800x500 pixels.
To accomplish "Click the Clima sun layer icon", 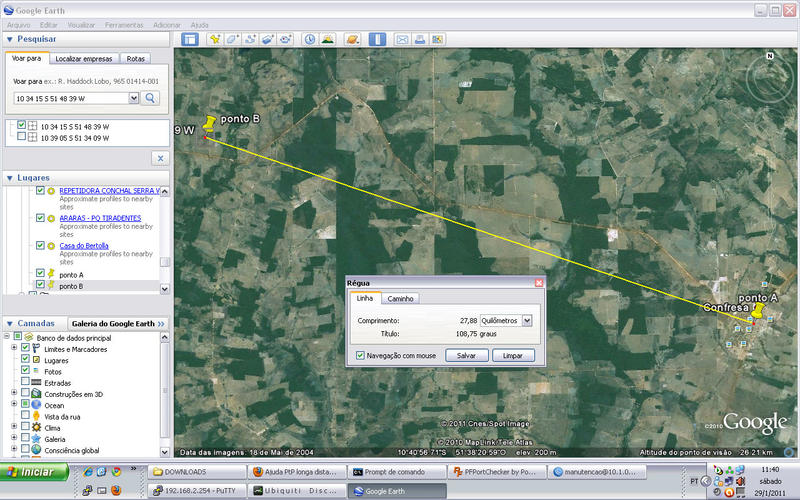I will (x=36, y=428).
